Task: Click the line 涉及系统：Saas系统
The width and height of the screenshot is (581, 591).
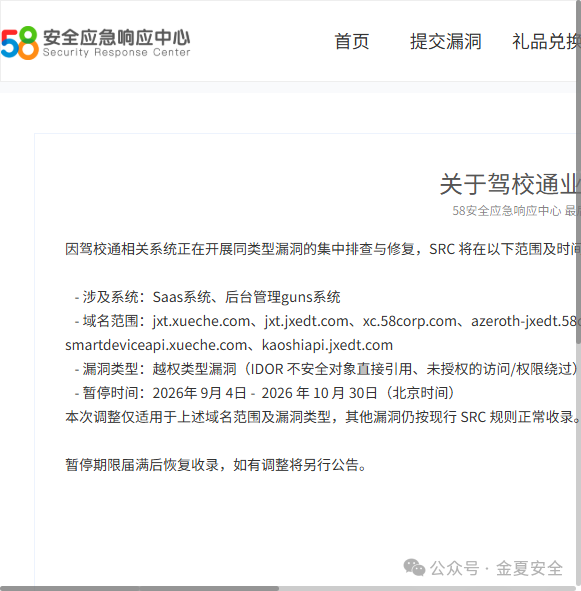Action: coord(207,297)
